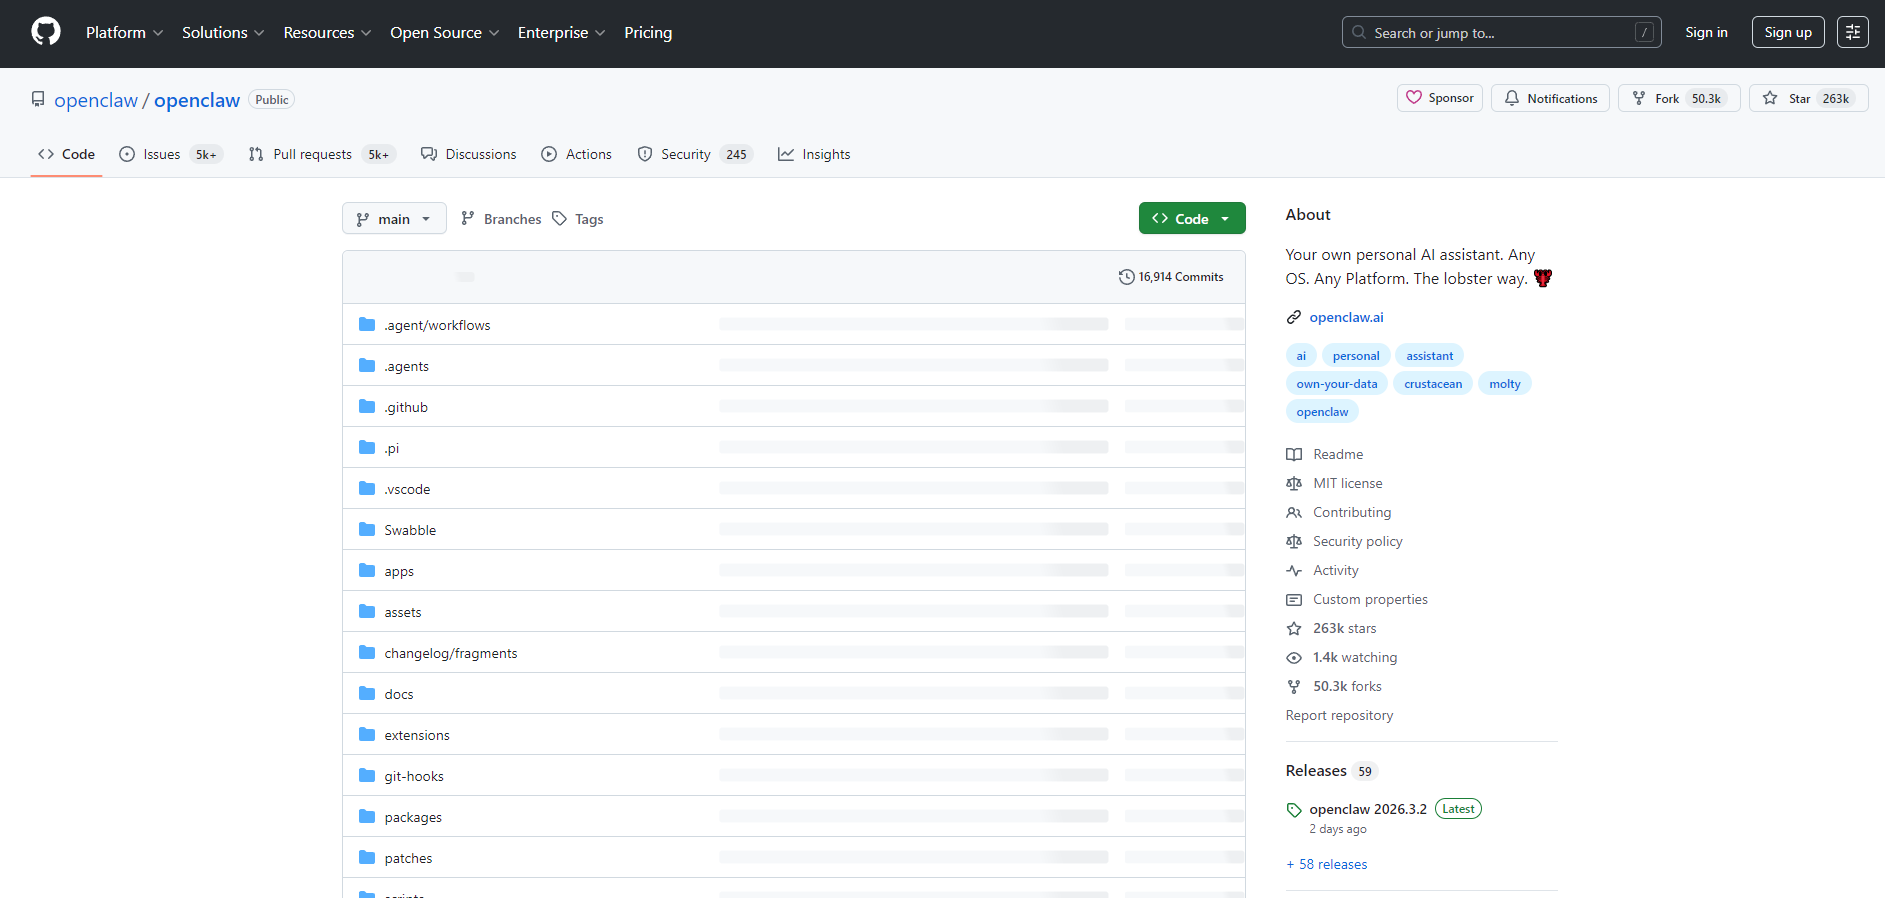Open the Actions tab
The width and height of the screenshot is (1885, 898).
(576, 154)
